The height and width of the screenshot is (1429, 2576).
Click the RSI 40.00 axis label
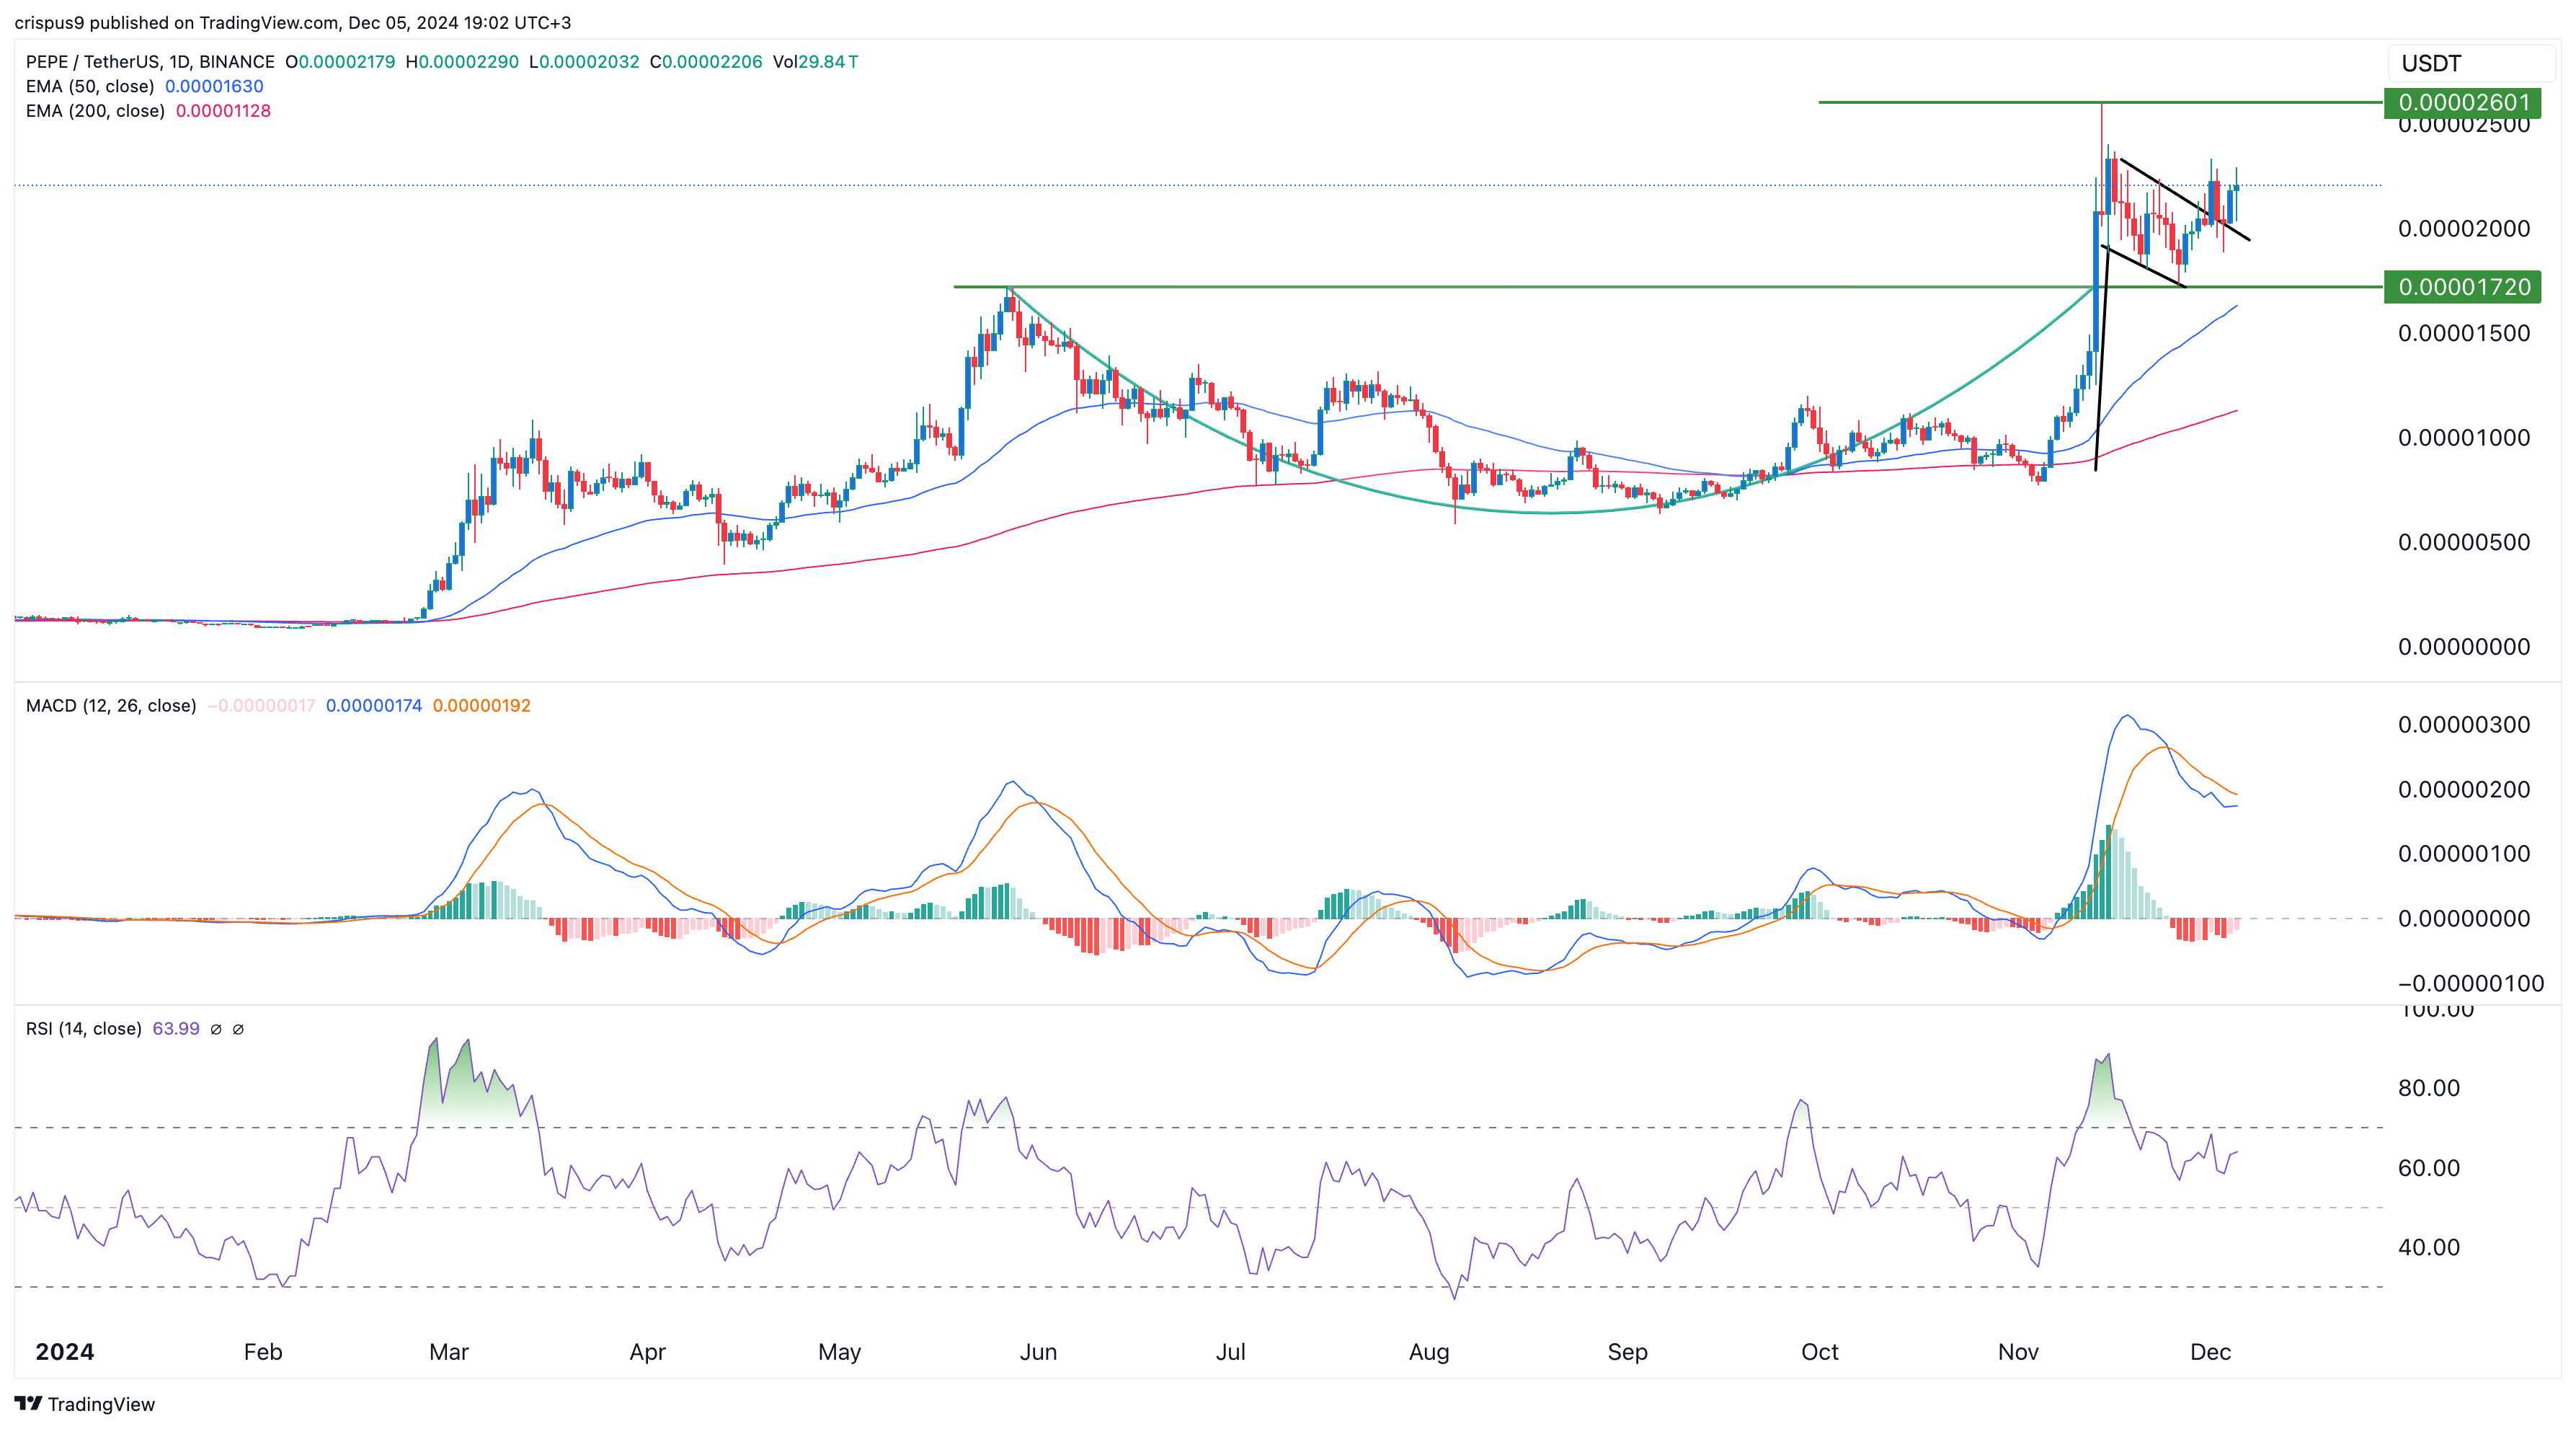click(2429, 1247)
